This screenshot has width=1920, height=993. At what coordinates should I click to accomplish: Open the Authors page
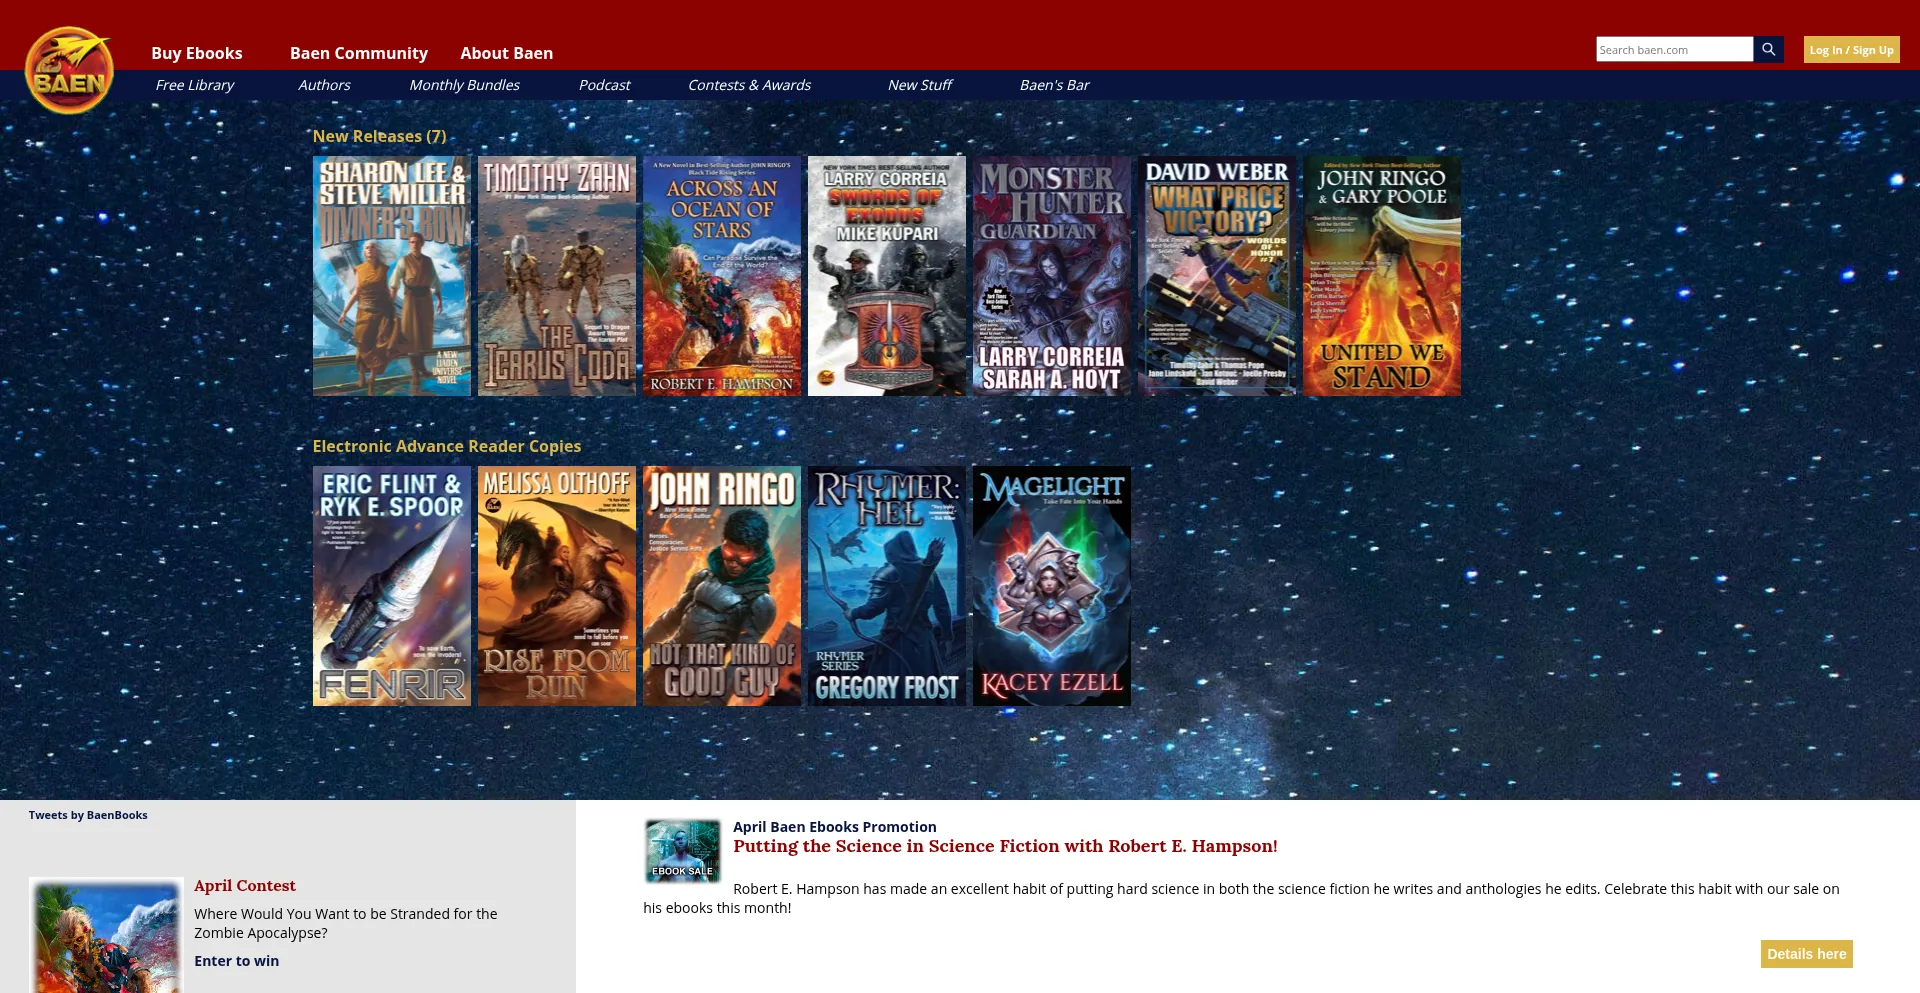click(324, 85)
